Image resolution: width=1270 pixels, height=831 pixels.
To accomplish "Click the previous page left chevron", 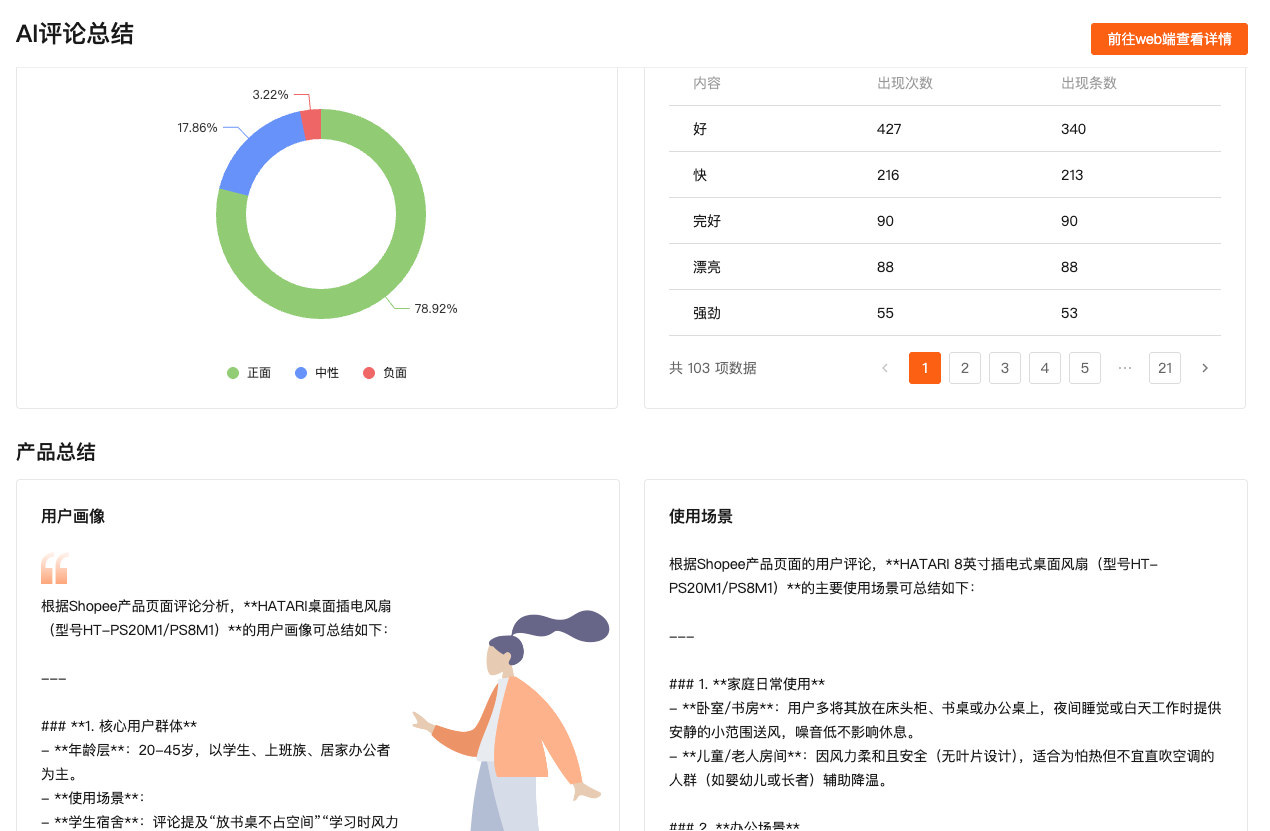I will [885, 368].
